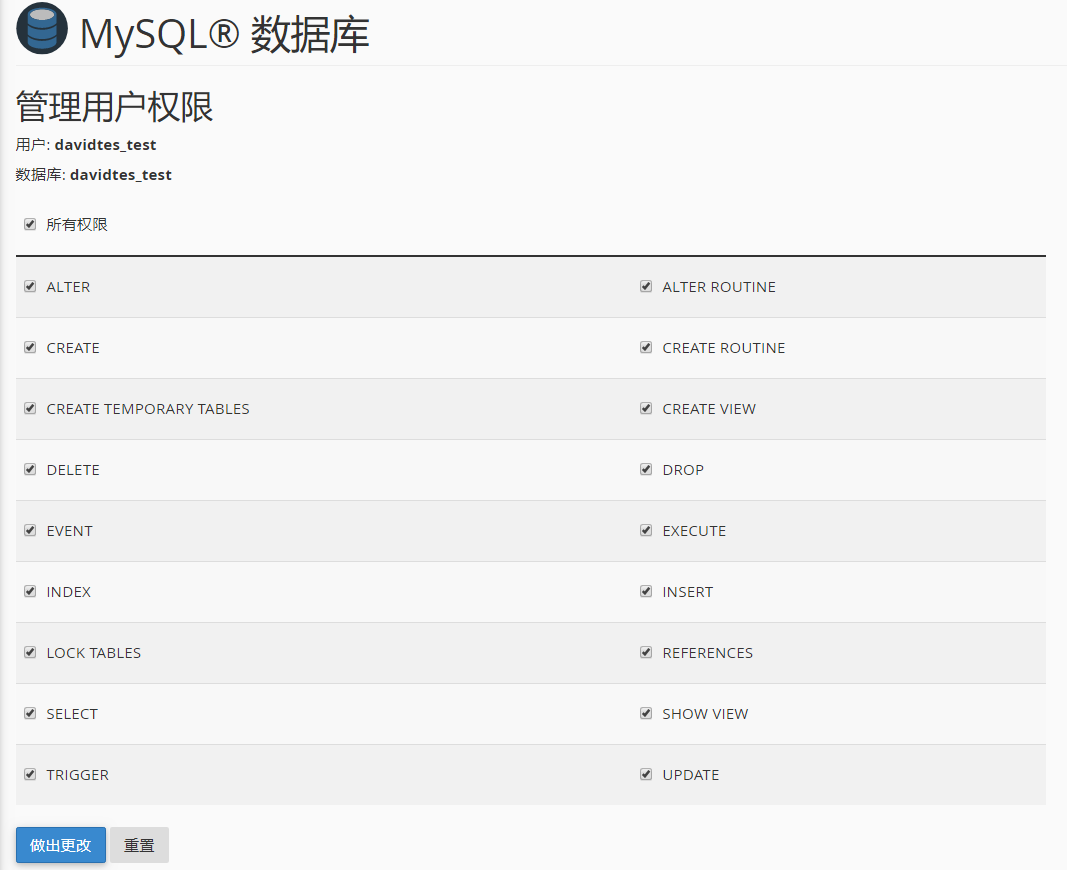Click the 所有权限 label text
Viewport: 1067px width, 870px height.
coord(77,224)
